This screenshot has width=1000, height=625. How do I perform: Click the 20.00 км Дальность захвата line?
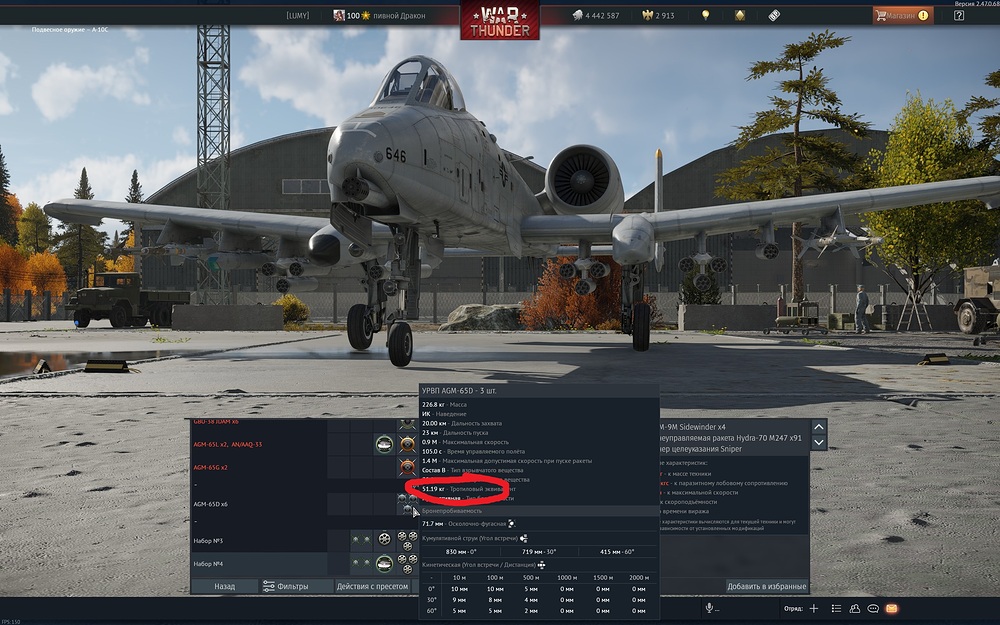[x=461, y=423]
